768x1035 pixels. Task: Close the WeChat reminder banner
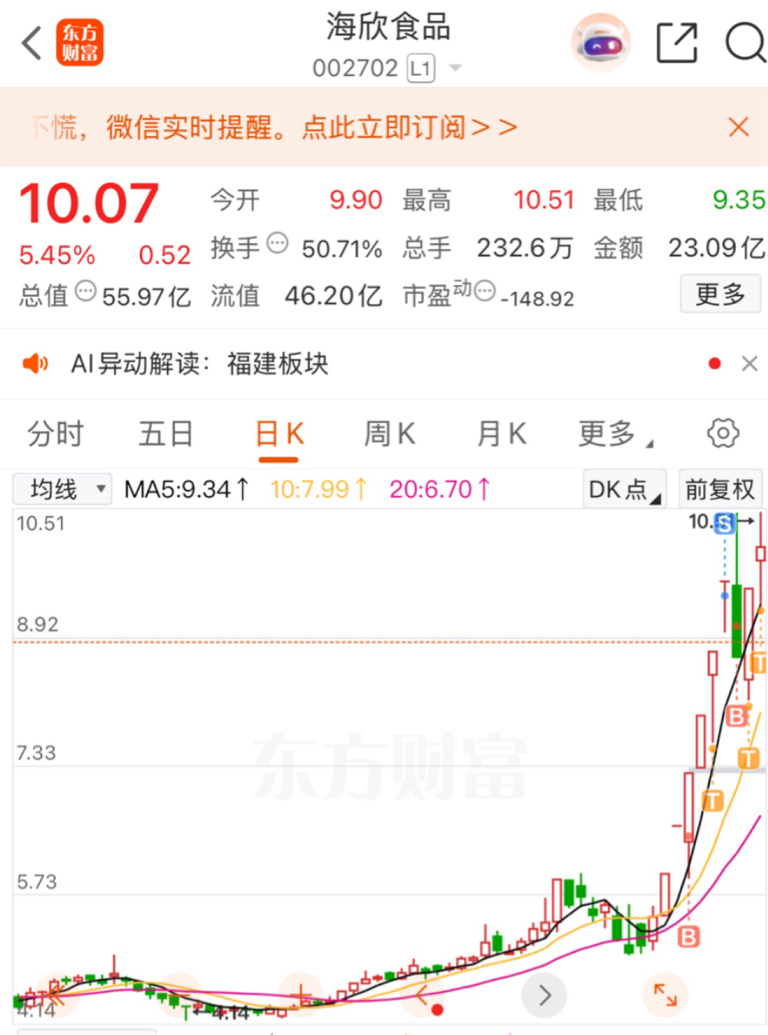tap(738, 126)
